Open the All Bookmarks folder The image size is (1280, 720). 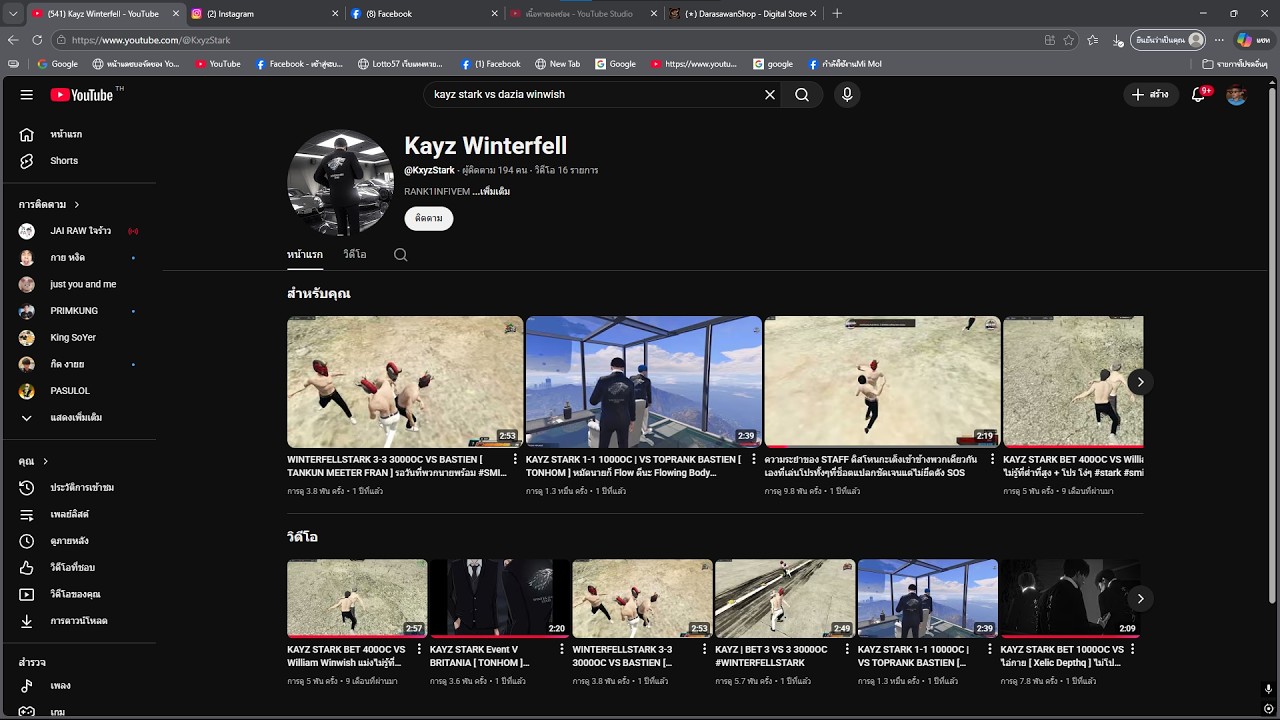(x=1235, y=64)
